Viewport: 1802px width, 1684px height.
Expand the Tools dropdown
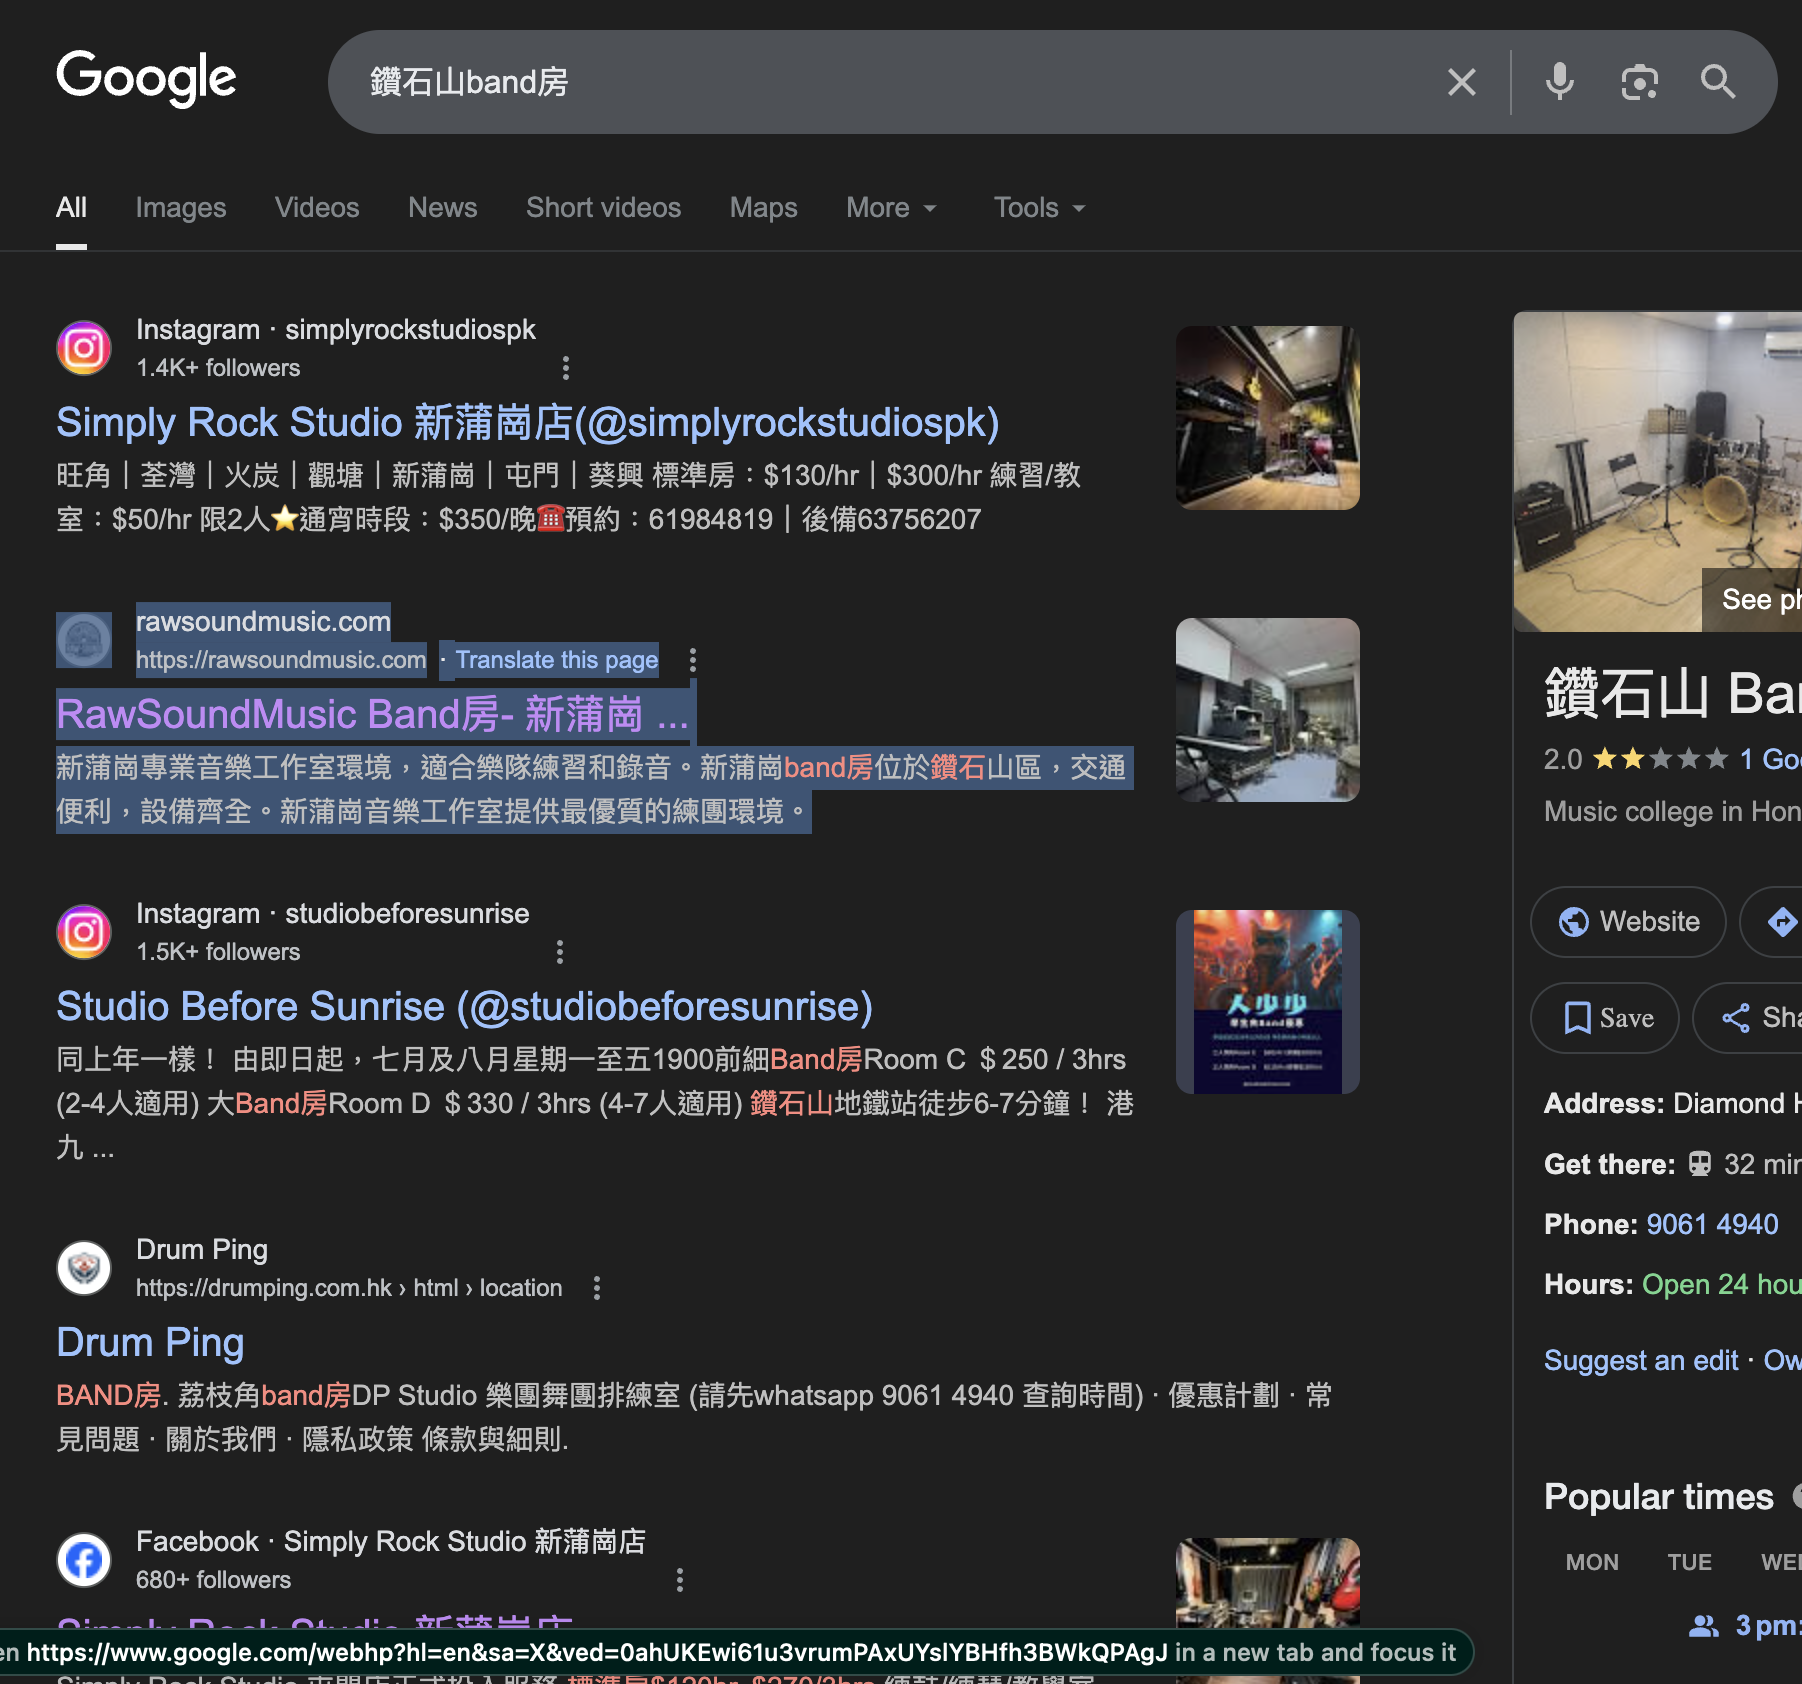coord(1038,208)
